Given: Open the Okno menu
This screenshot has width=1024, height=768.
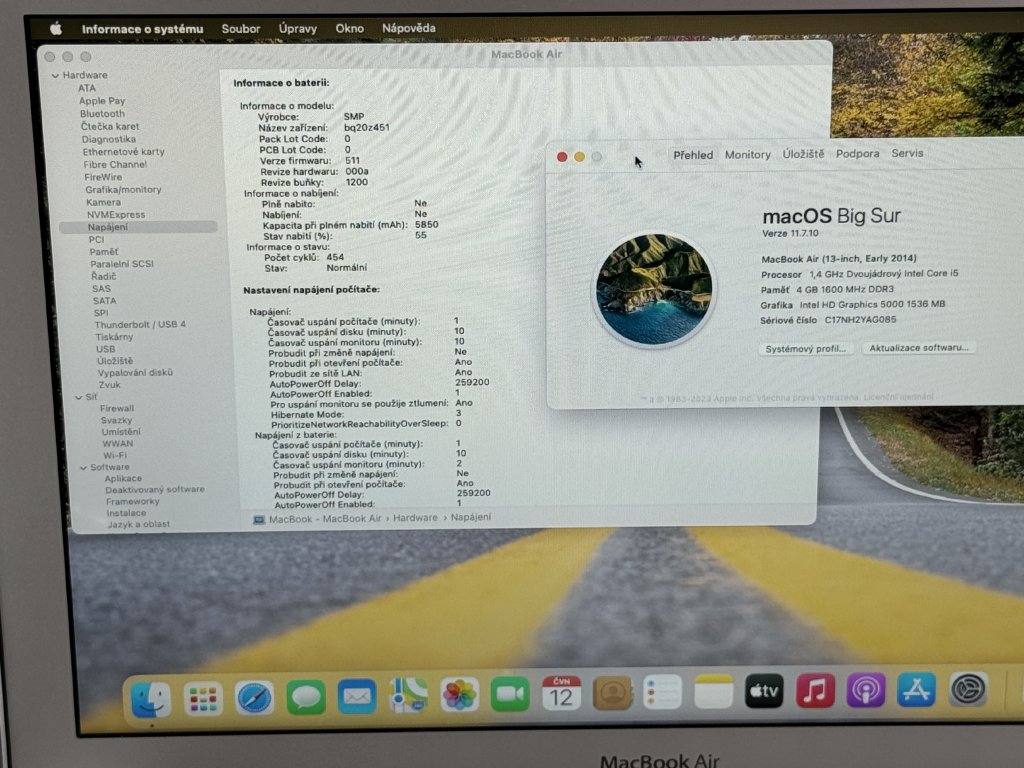Looking at the screenshot, I should click(349, 28).
